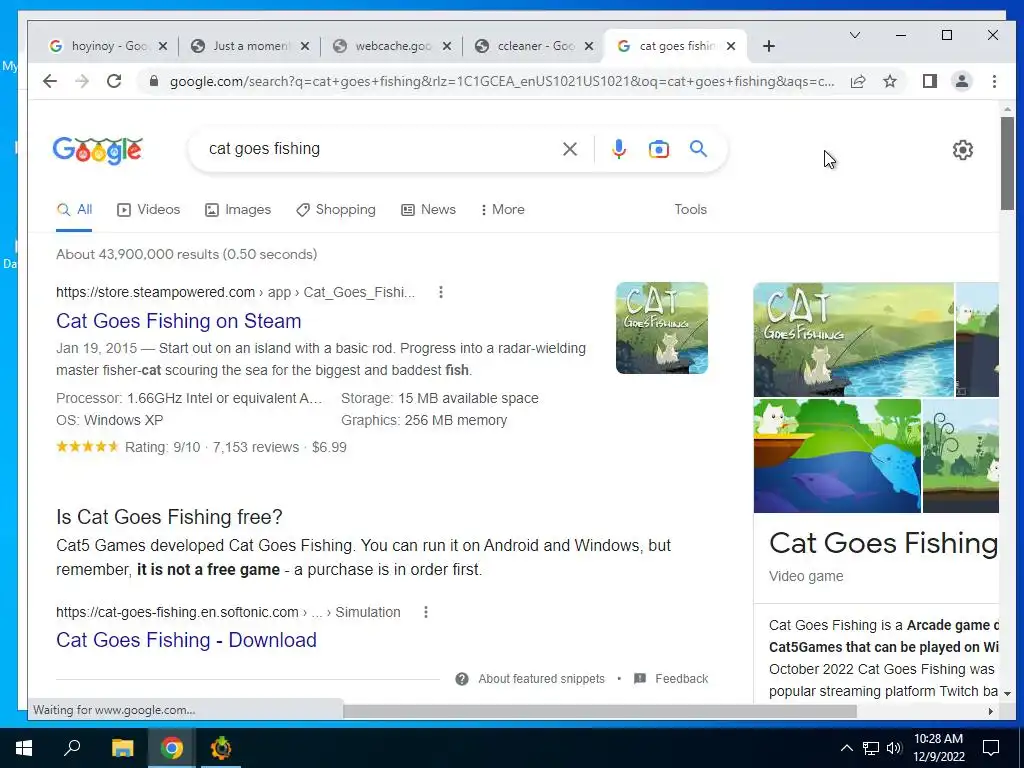Open Windows taskbar search
1024x768 pixels.
[x=72, y=748]
